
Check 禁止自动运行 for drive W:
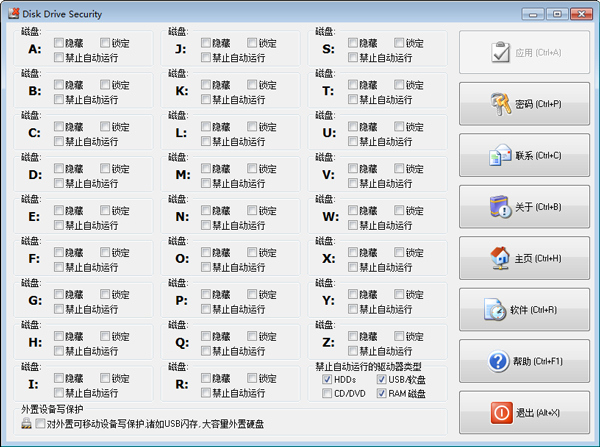353,225
